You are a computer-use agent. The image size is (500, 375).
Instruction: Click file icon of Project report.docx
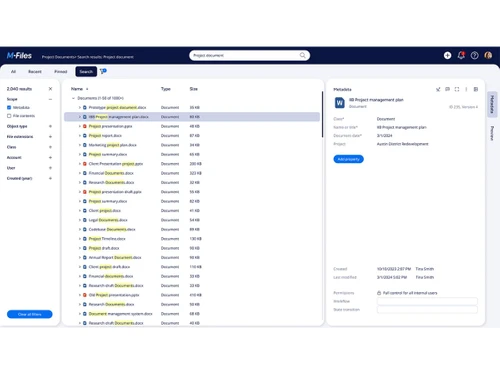85,136
